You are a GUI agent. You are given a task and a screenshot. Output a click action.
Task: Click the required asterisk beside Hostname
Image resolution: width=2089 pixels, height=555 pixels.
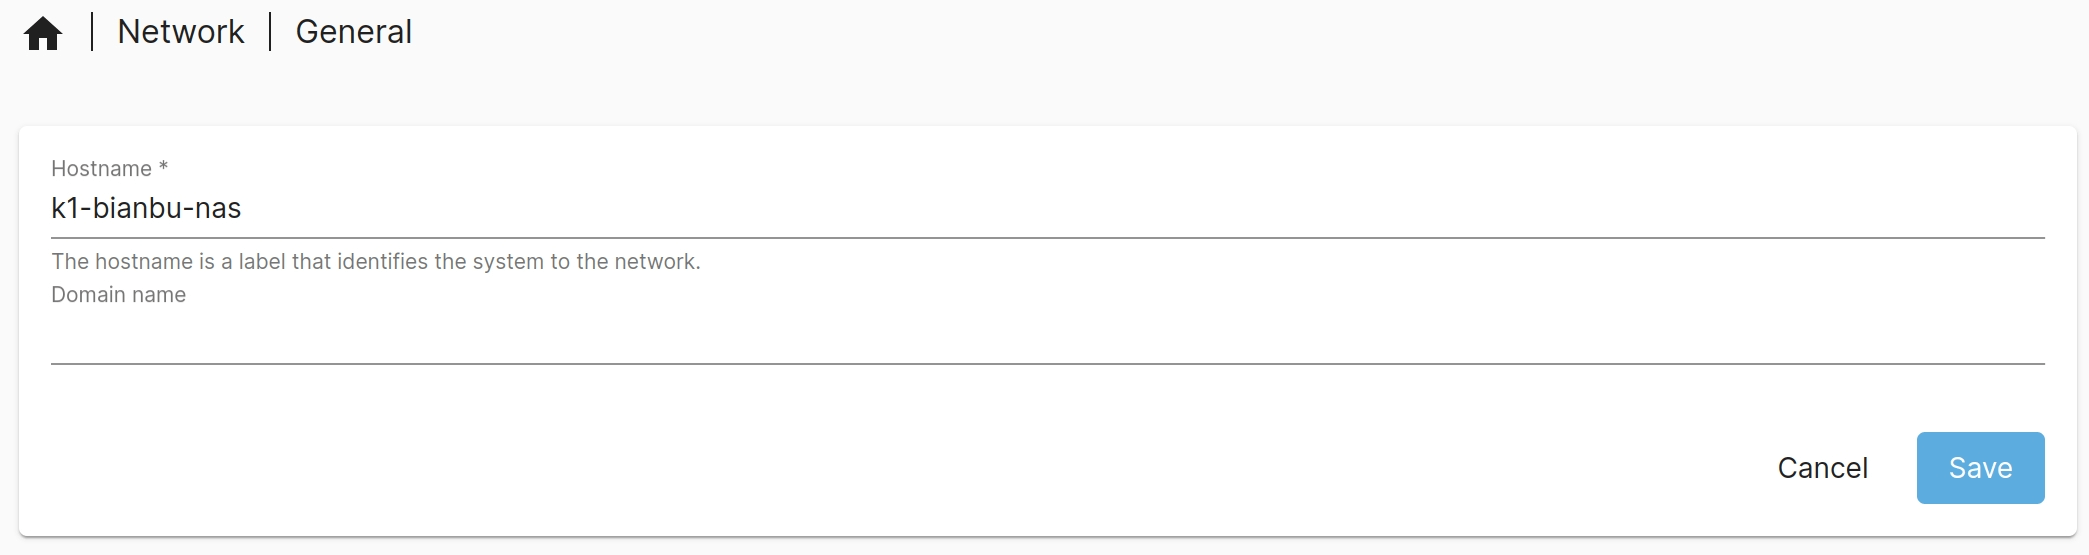click(163, 167)
